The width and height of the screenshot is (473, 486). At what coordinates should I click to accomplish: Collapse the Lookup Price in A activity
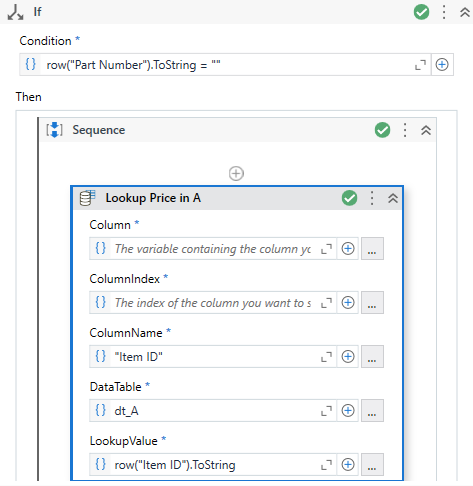pyautogui.click(x=393, y=198)
